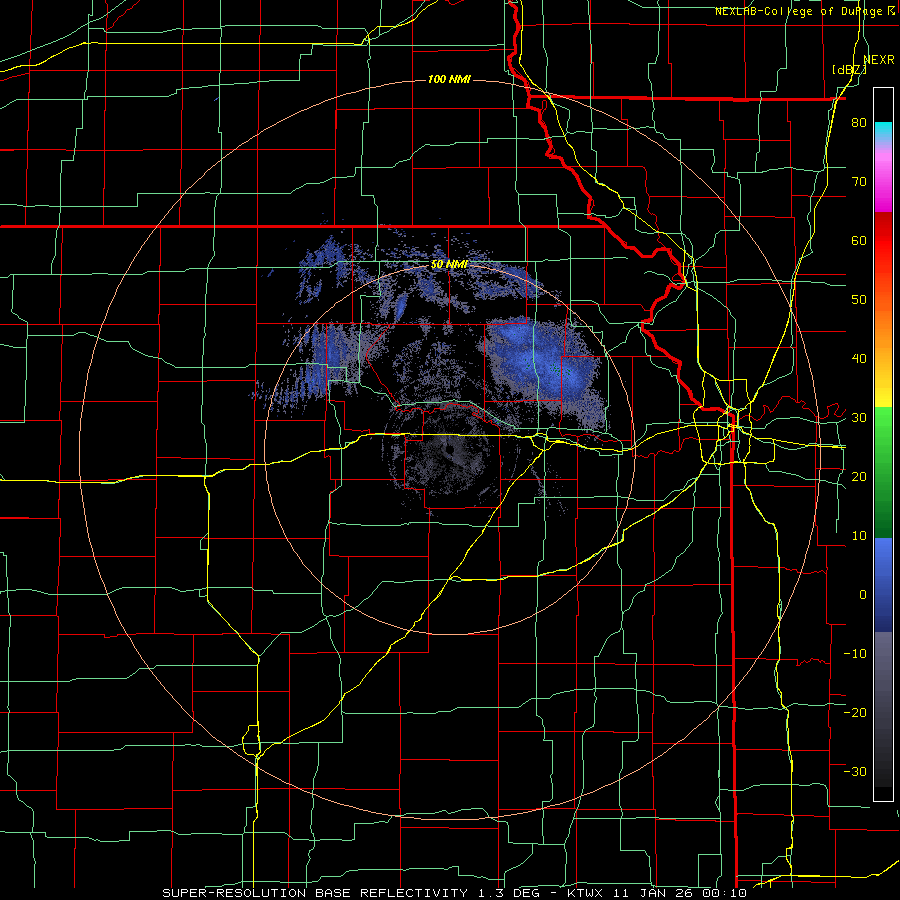The height and width of the screenshot is (900, 900).
Task: Click the 70 value on the dBZ scale
Action: click(x=859, y=182)
